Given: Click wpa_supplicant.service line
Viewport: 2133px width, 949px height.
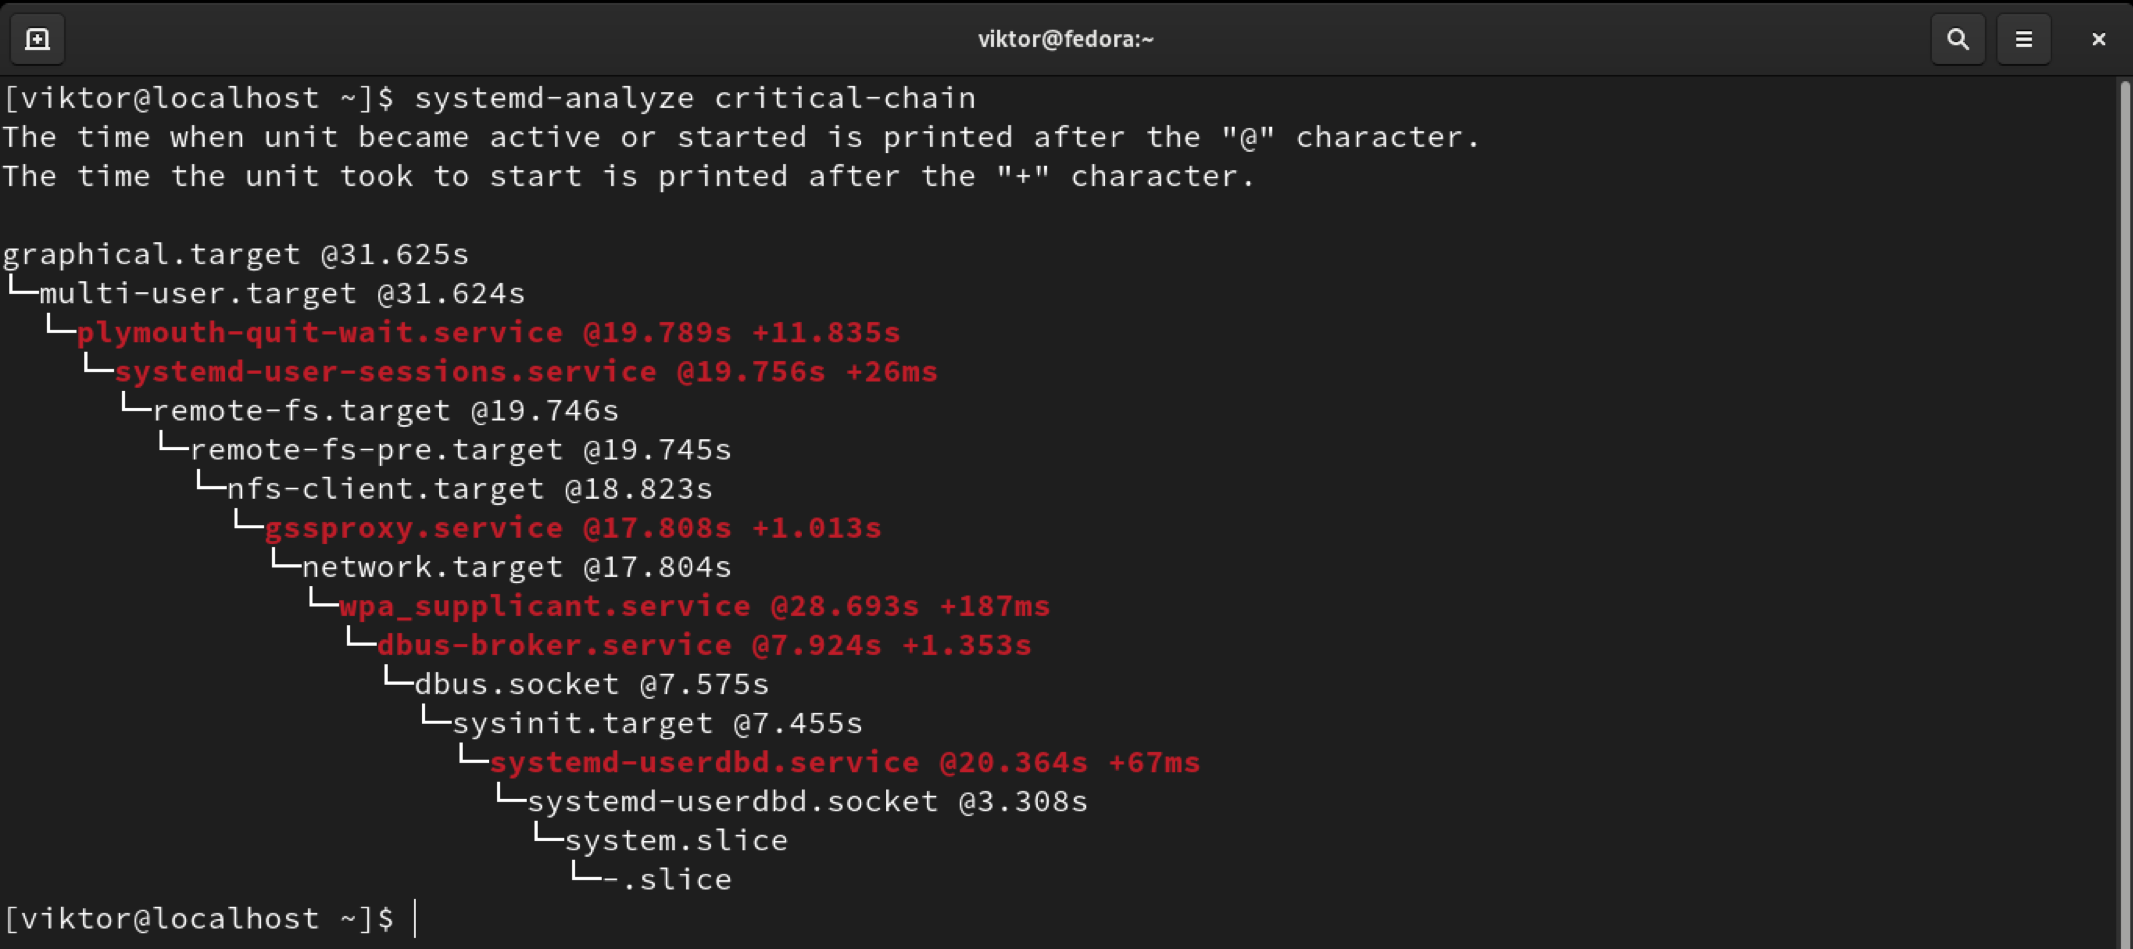Looking at the screenshot, I should coord(694,606).
